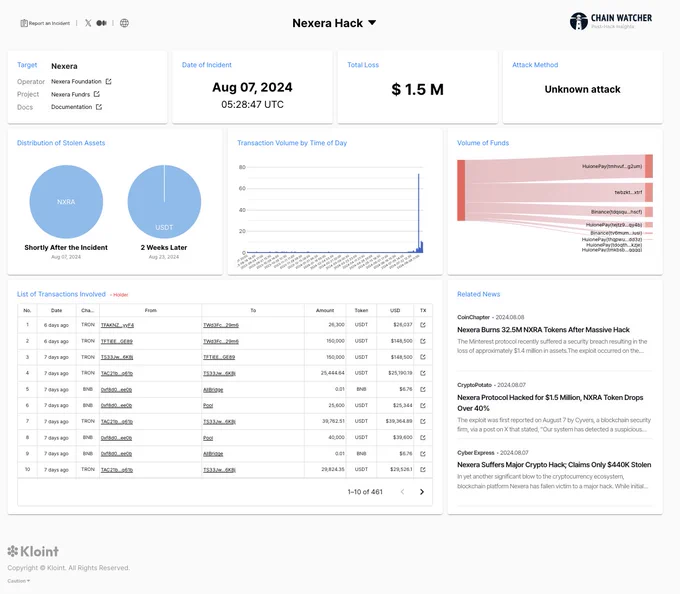Click CryptoPotato news source label
The height and width of the screenshot is (594, 680).
click(x=474, y=385)
